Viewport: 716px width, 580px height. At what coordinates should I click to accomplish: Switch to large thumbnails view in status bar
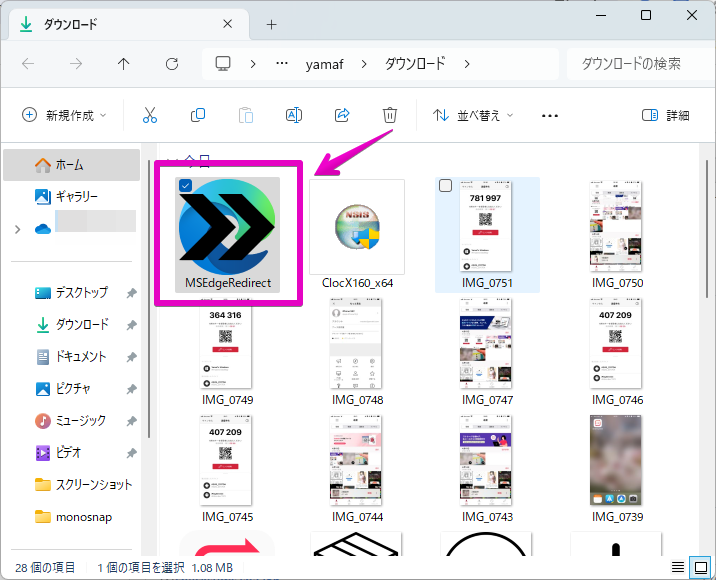(700, 567)
